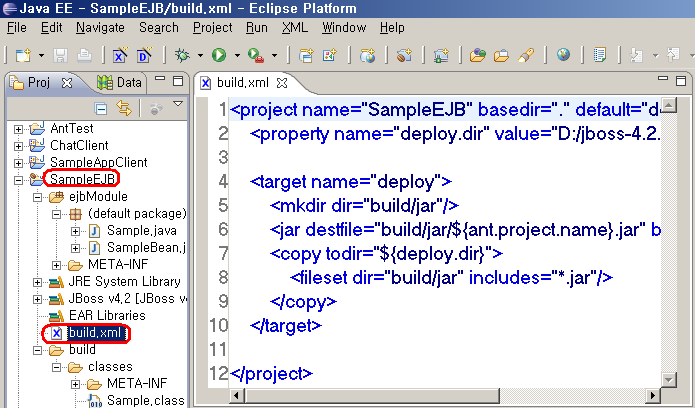
Task: Click the open task folder icon
Action: (x=502, y=55)
